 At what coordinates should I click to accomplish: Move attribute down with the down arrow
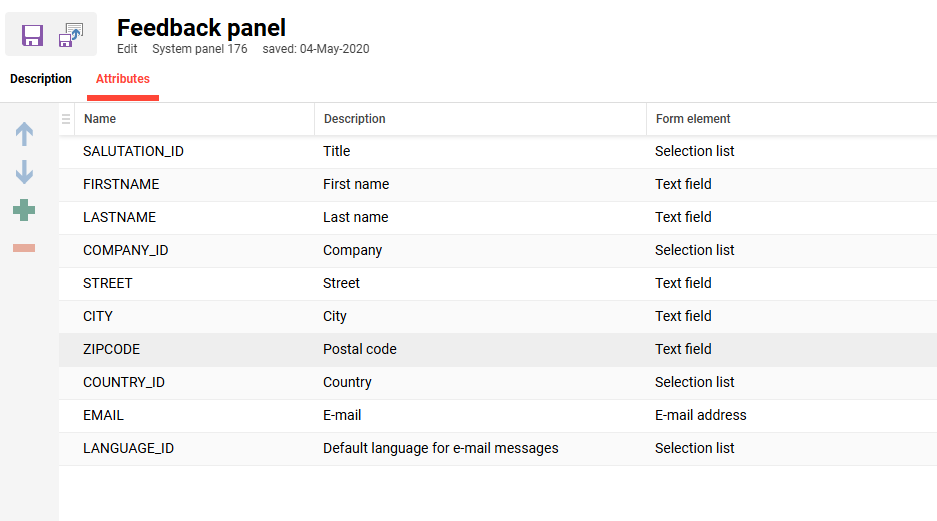24,172
